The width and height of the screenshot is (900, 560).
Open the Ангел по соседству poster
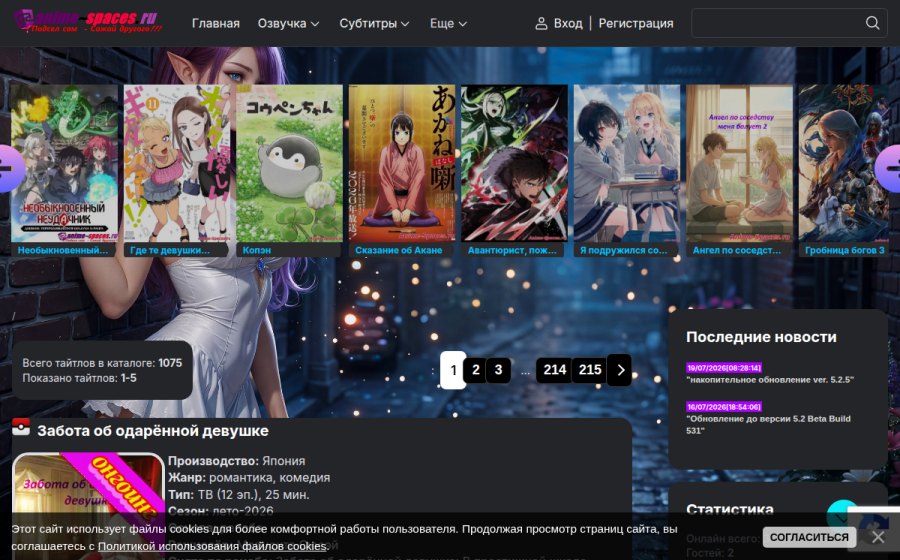click(739, 164)
